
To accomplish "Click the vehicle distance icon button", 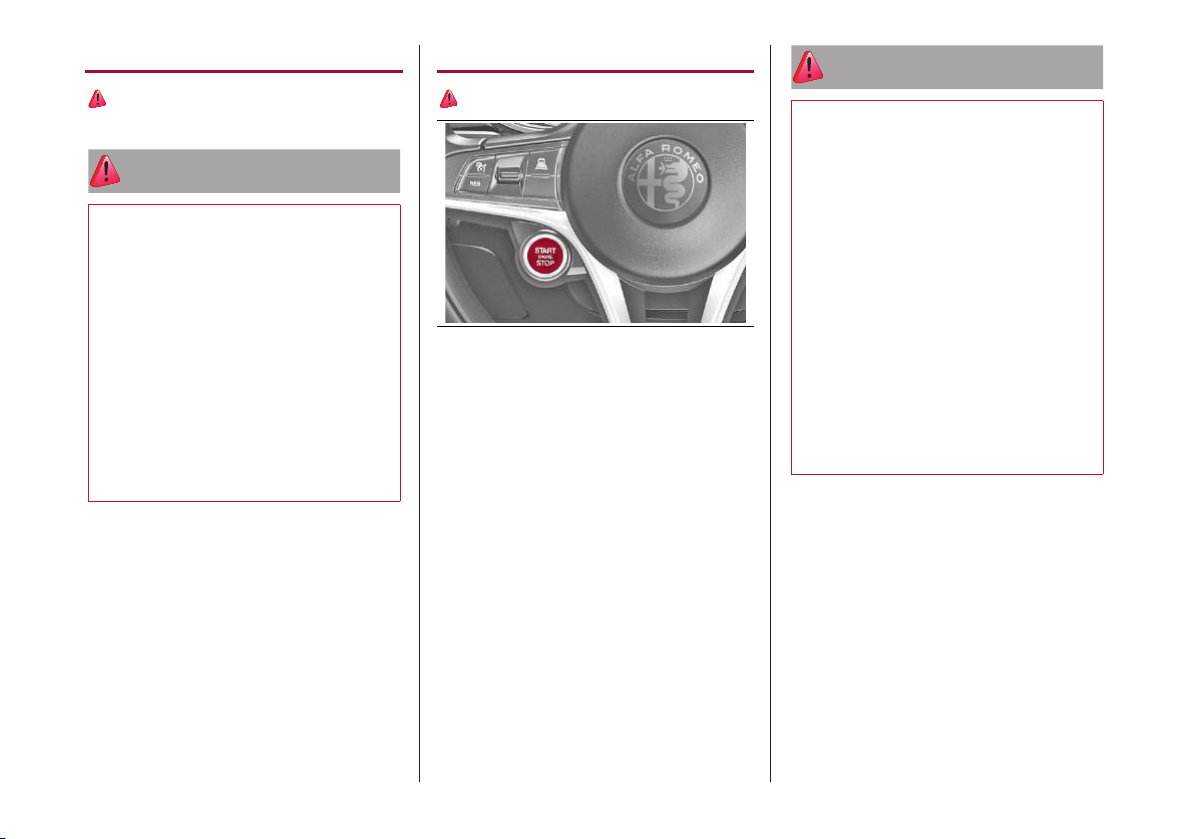I will (541, 163).
